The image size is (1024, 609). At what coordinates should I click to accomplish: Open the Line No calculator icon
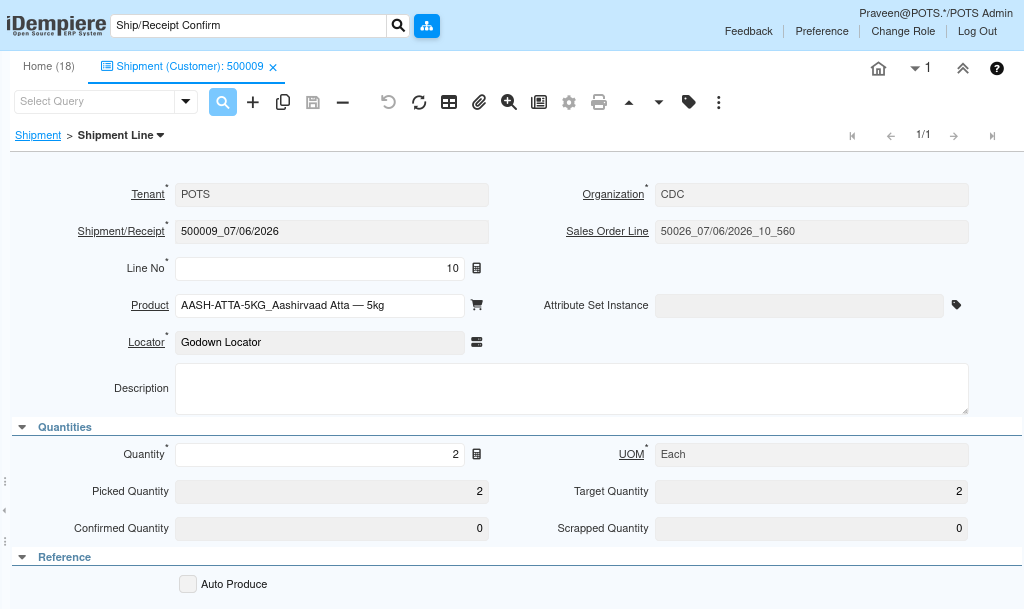point(477,268)
